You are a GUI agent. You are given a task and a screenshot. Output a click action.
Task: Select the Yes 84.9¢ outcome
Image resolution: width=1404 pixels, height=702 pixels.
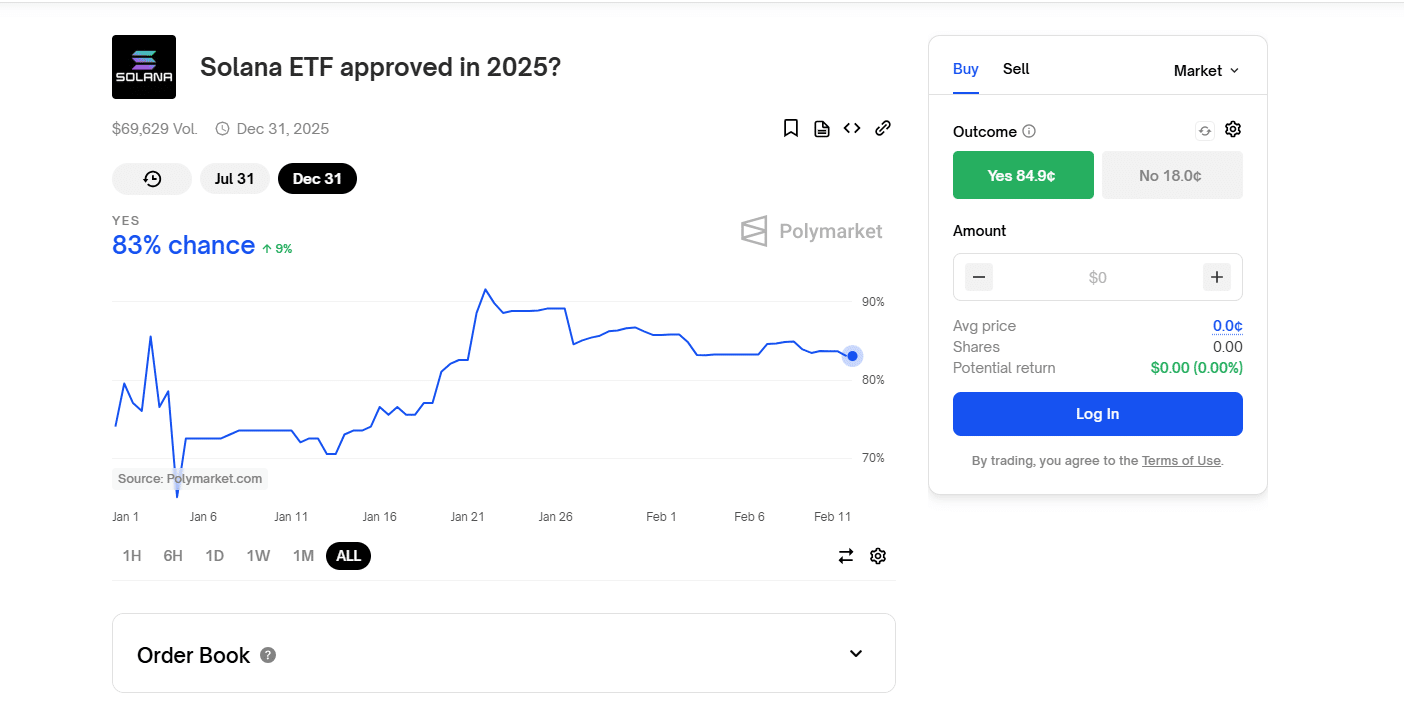1023,176
